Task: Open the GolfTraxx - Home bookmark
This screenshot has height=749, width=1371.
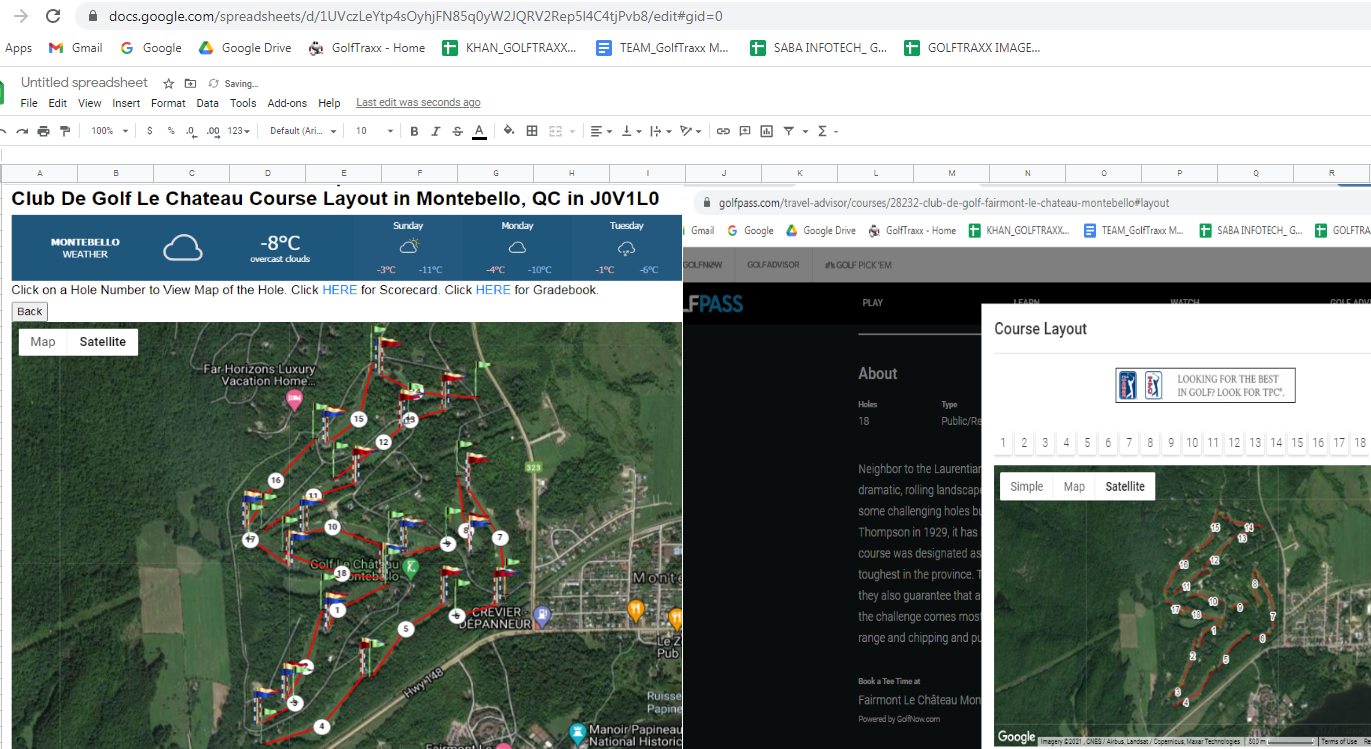Action: [x=367, y=48]
